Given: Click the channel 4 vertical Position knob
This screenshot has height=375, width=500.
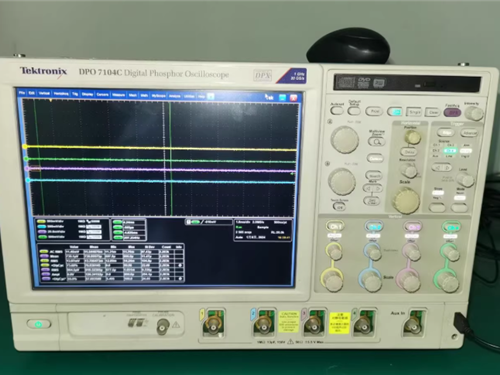Looking at the screenshot, I should pos(451,252).
